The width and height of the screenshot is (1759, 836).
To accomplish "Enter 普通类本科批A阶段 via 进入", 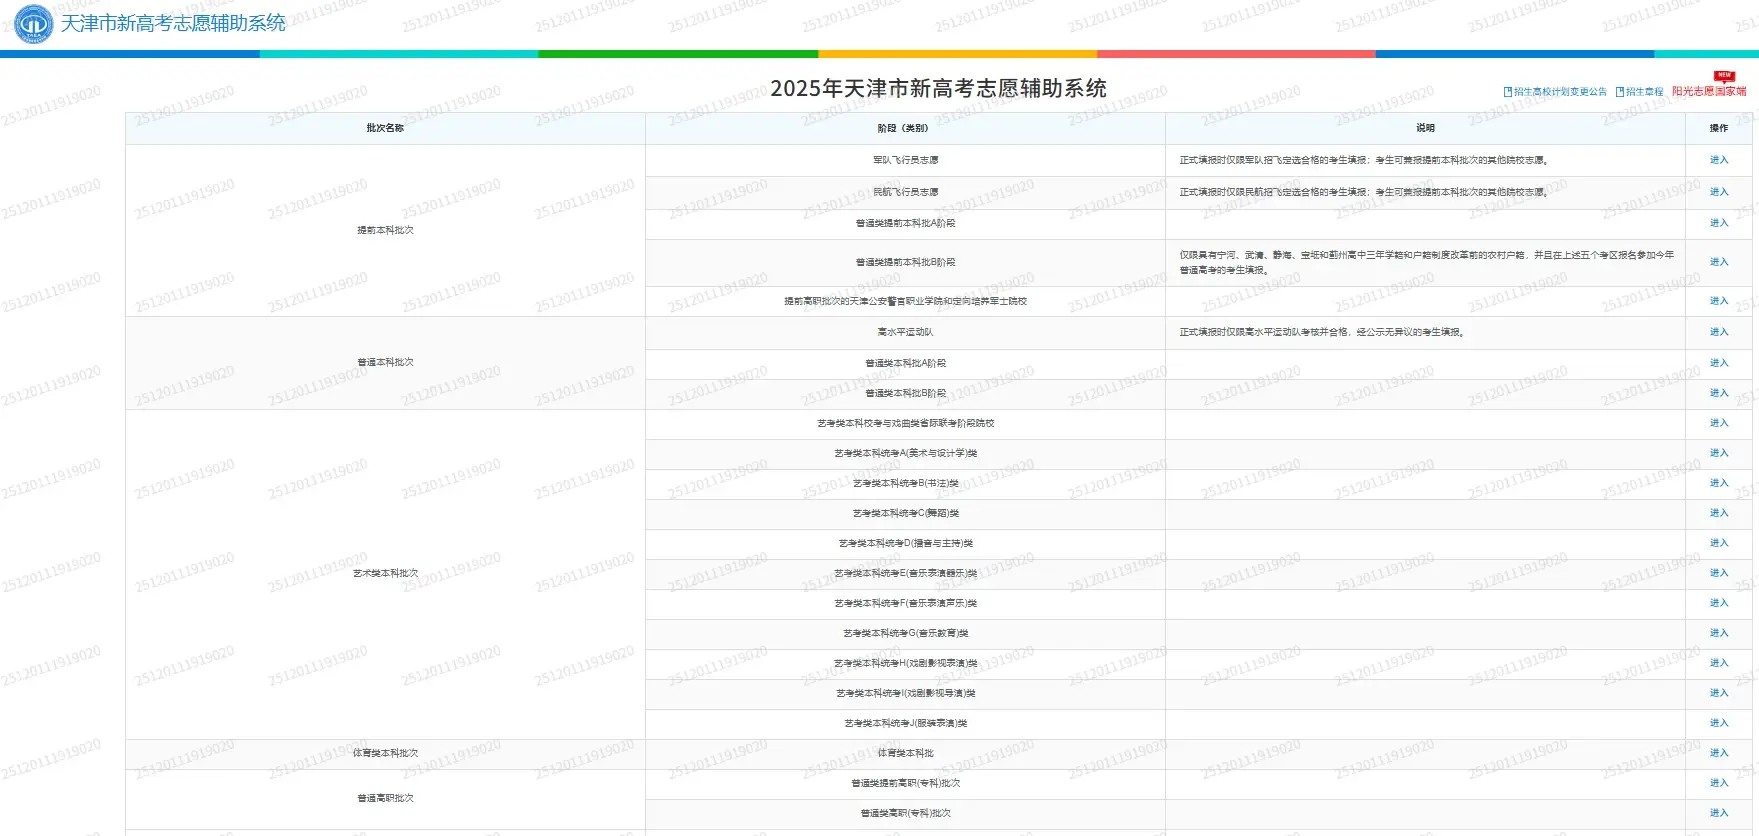I will pyautogui.click(x=1718, y=363).
